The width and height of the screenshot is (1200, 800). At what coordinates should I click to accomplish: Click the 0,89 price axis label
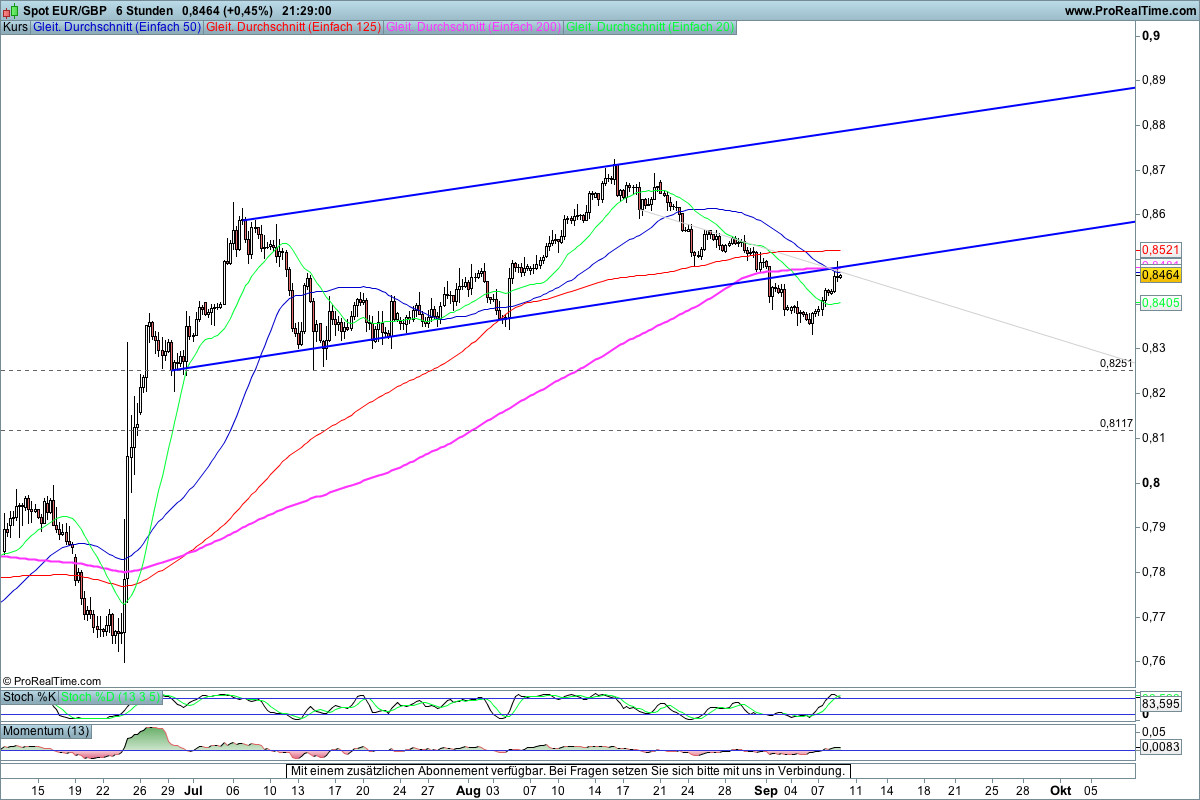1155,80
